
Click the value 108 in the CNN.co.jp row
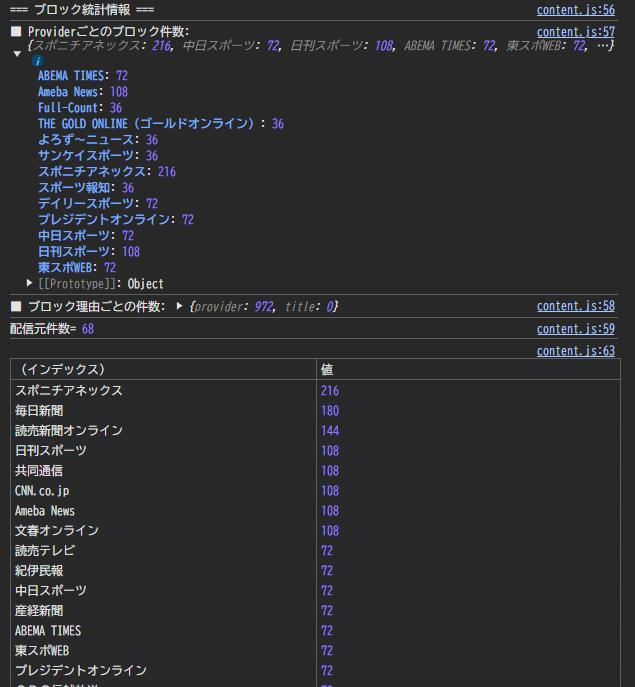[x=330, y=491]
